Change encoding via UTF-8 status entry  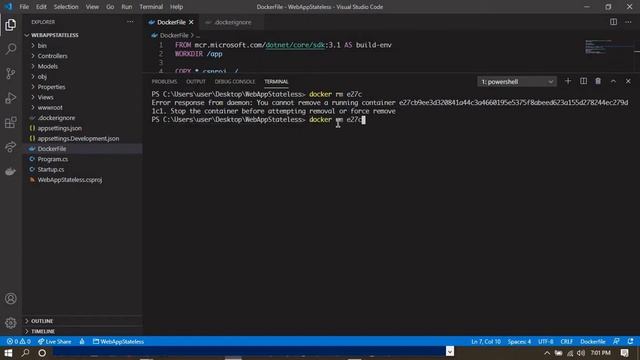click(546, 342)
